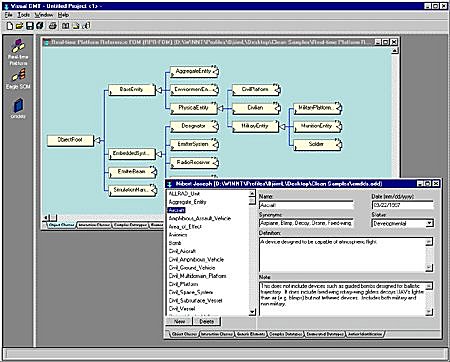This screenshot has height=362, width=450.
Task: Click corner icon on CivilPlatform node
Action: pos(277,89)
